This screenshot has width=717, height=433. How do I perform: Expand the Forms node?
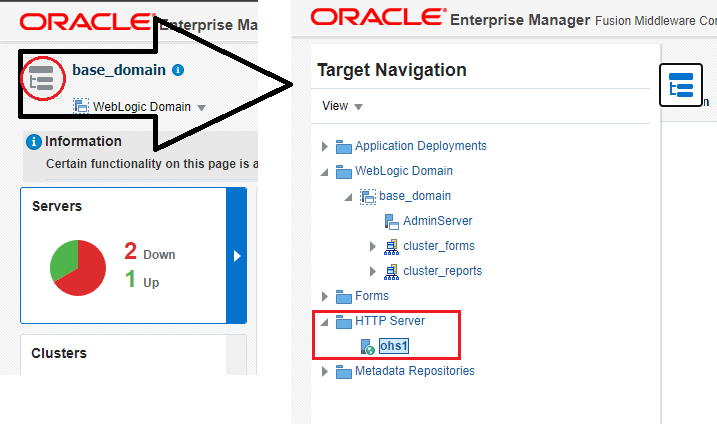coord(325,296)
